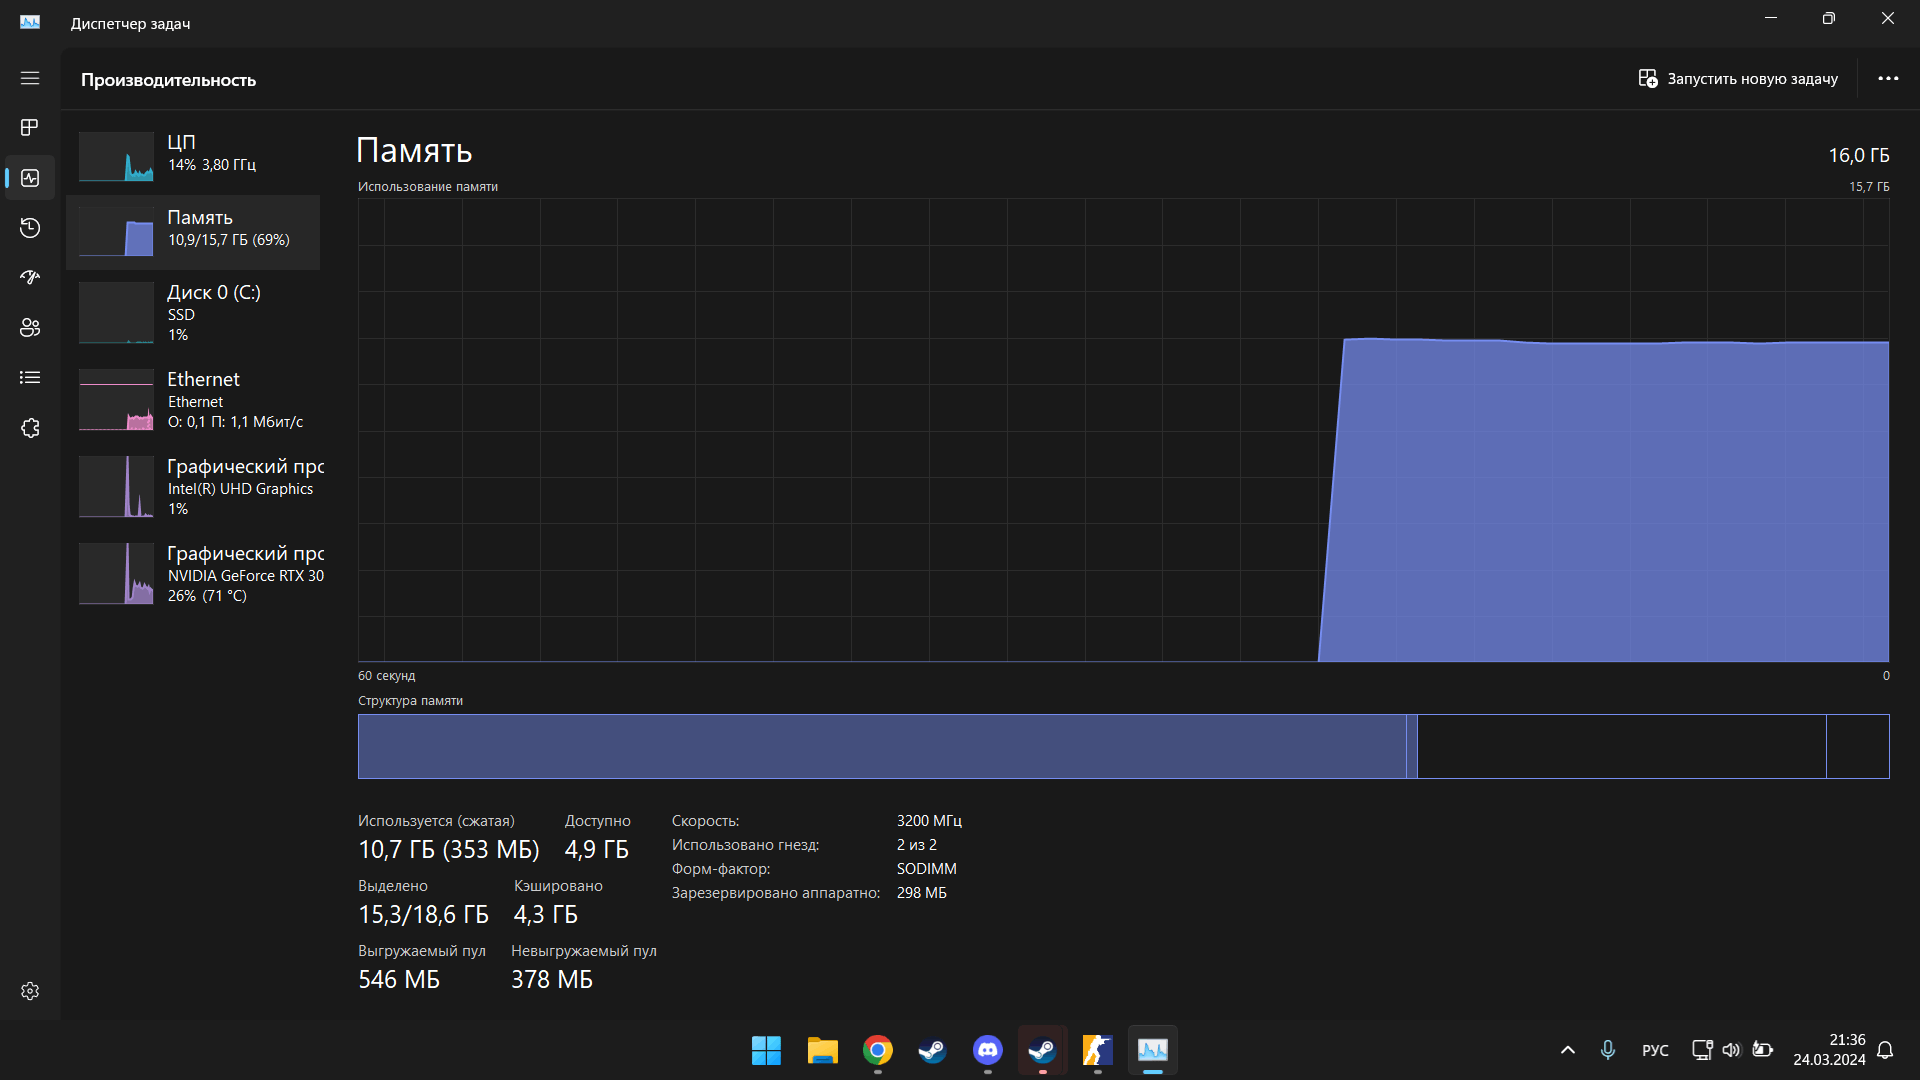Screen dimensions: 1920x1080
Task: Open the Ethernet performance panel
Action: [203, 400]
